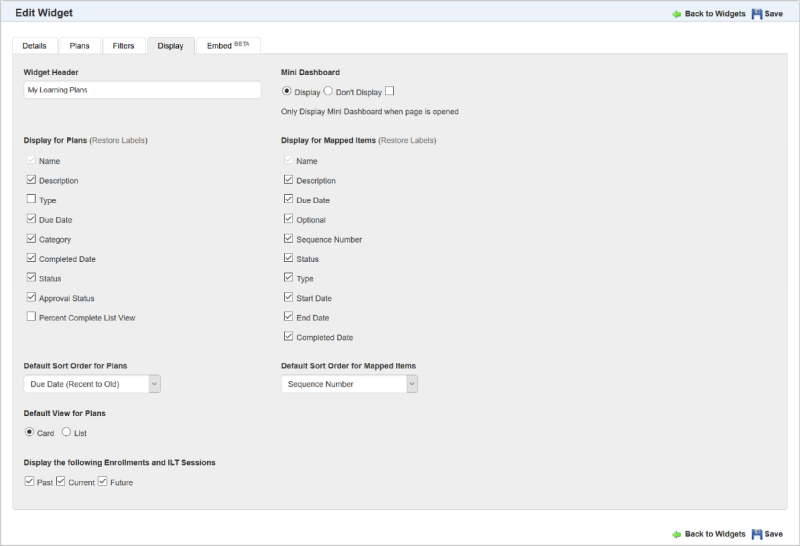Click Restore Labels for Display for Mapped Items

[x=407, y=140]
